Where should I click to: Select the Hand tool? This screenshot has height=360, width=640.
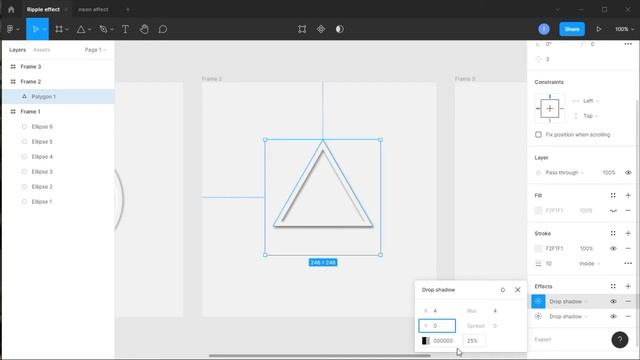144,29
